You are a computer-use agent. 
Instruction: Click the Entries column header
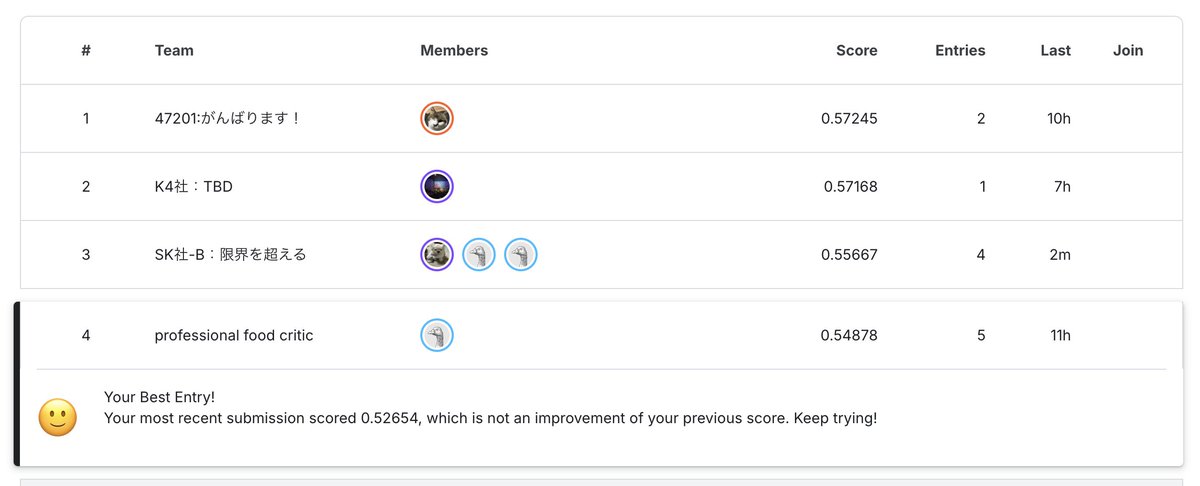(x=960, y=51)
